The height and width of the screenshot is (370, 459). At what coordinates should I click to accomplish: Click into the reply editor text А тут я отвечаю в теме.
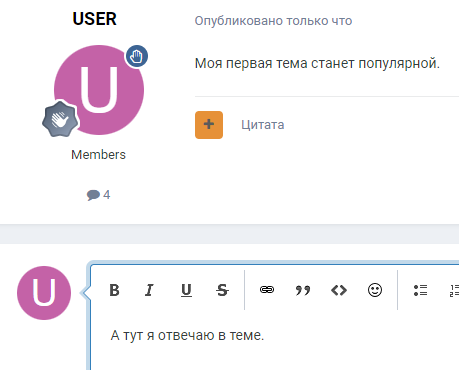[x=187, y=335]
